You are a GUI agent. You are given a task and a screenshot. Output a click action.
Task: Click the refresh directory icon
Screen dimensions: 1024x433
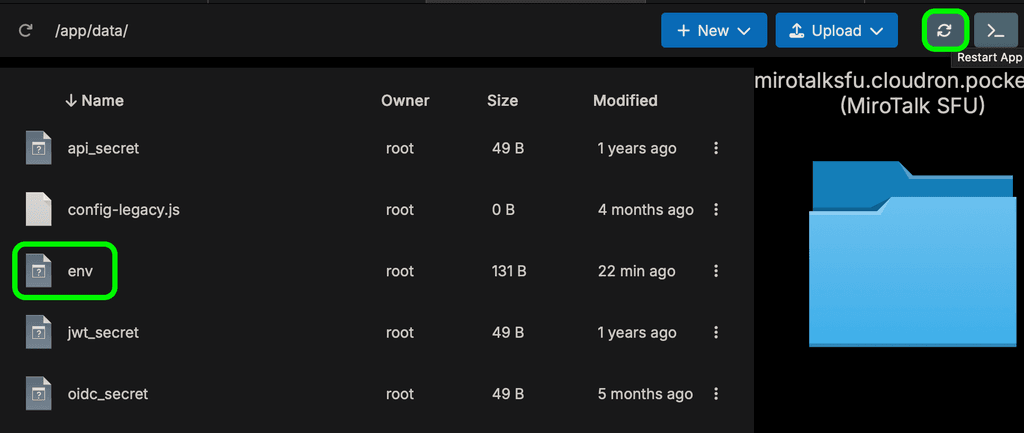[x=26, y=31]
